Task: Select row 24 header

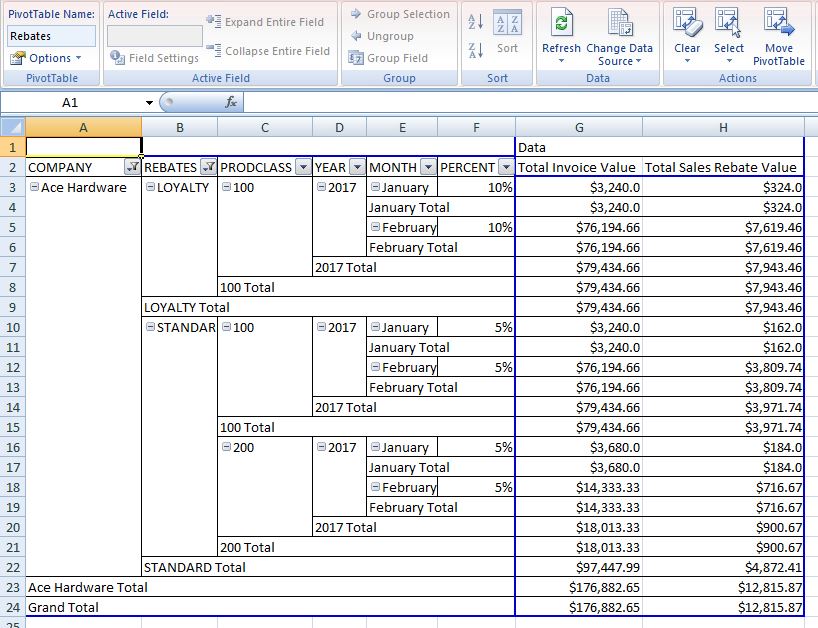Action: [13, 607]
